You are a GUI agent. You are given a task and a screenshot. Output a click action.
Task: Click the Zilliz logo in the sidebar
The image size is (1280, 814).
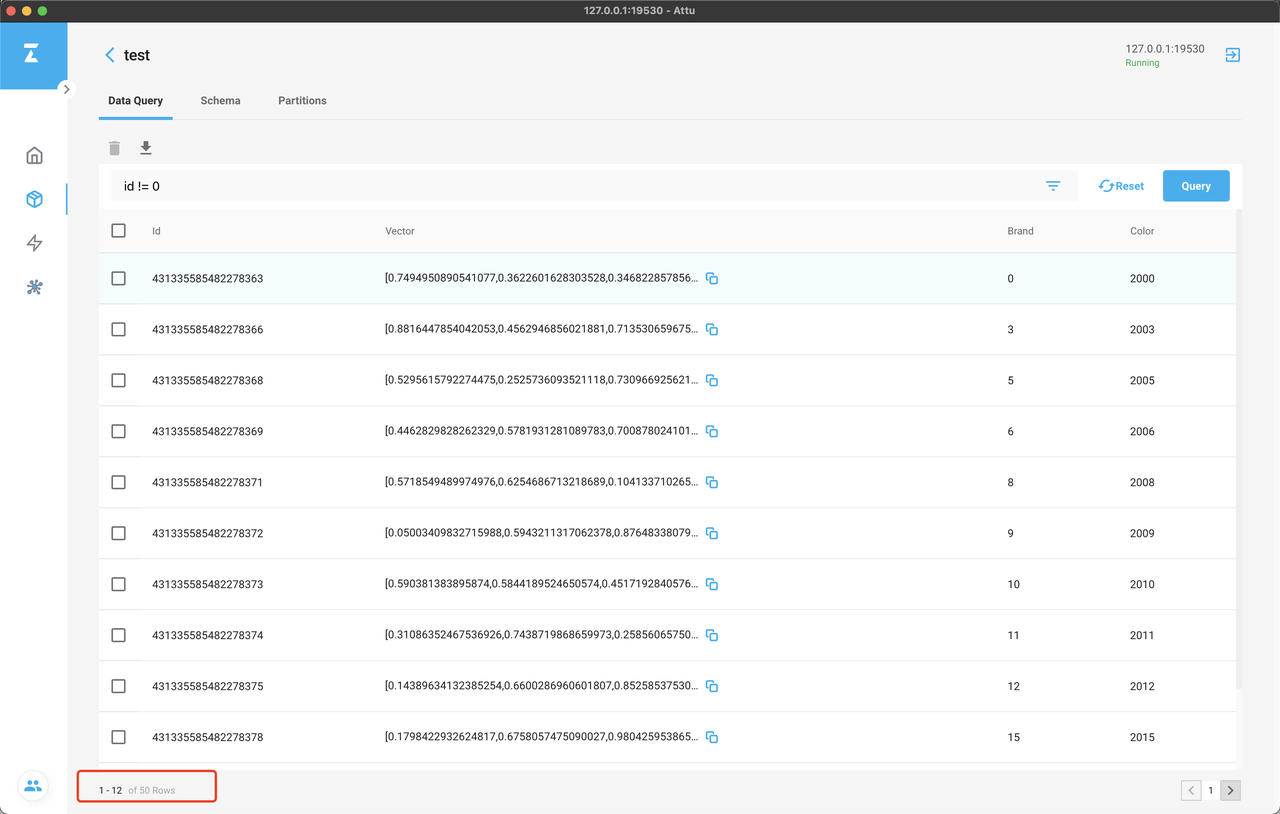(31, 55)
